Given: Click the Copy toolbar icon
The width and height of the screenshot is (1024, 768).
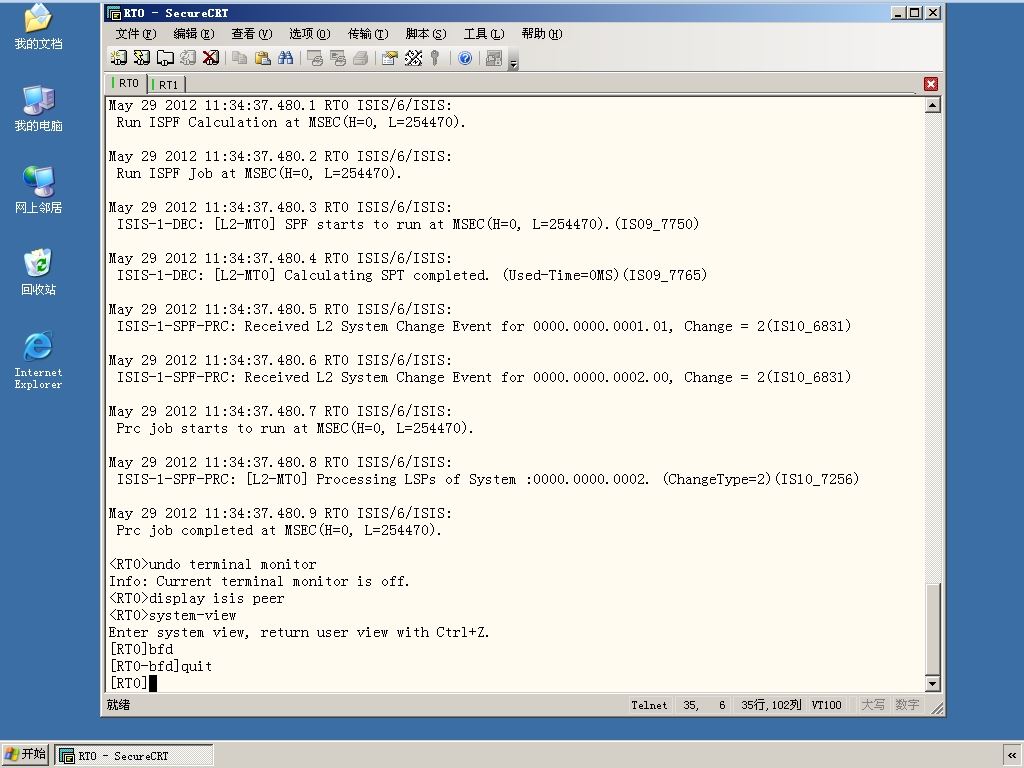Looking at the screenshot, I should click(240, 58).
